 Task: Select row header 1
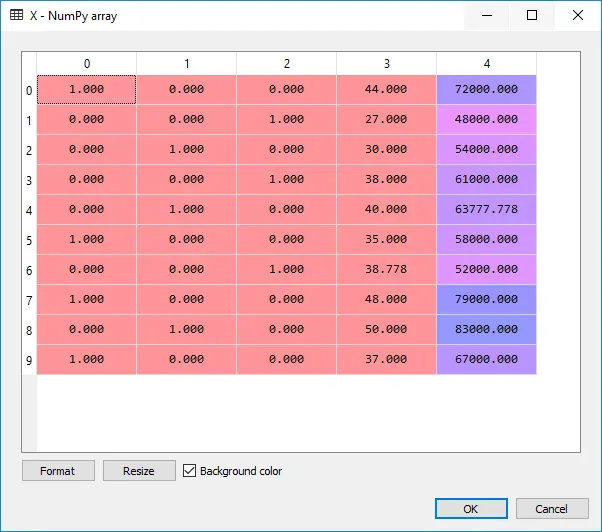coord(29,120)
